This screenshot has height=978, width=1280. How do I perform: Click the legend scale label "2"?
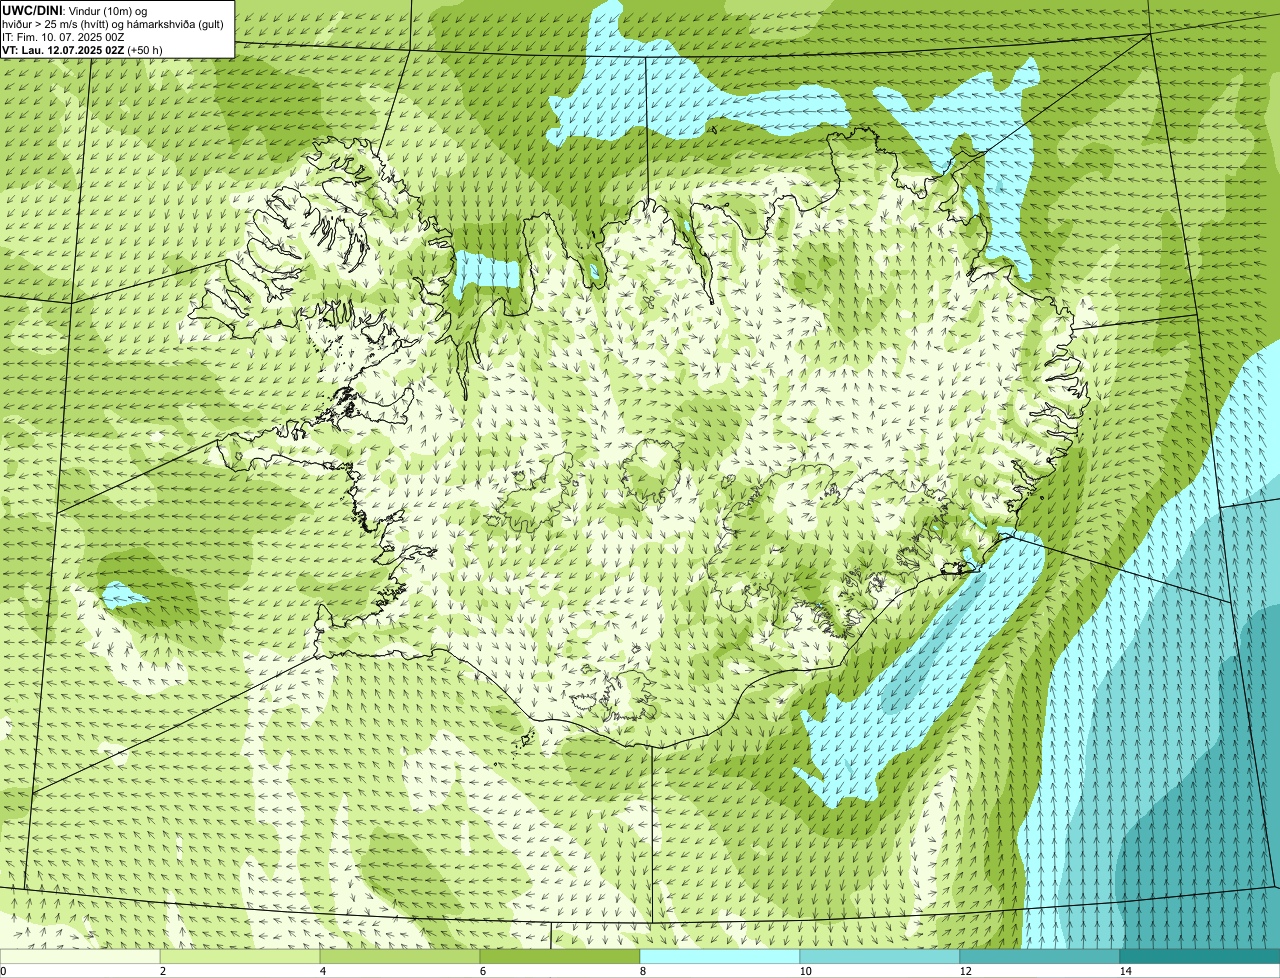tap(162, 971)
